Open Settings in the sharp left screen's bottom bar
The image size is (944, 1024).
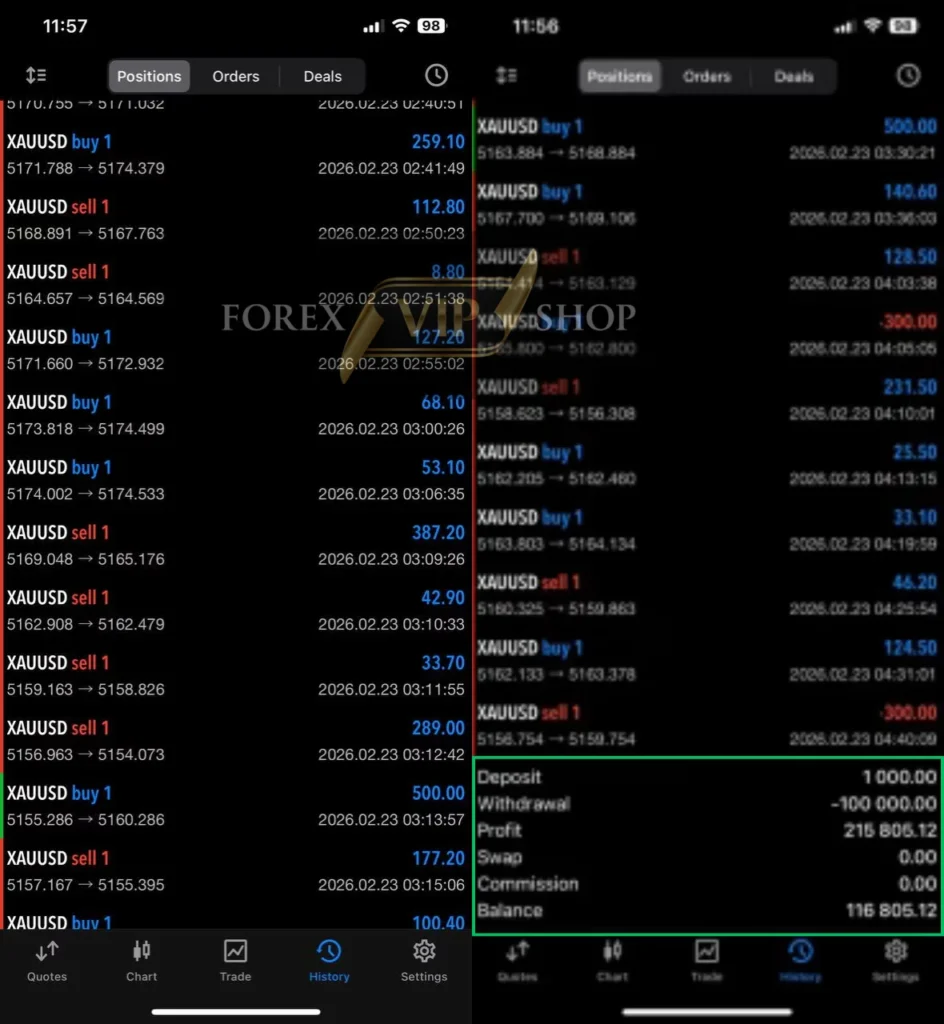(x=424, y=961)
